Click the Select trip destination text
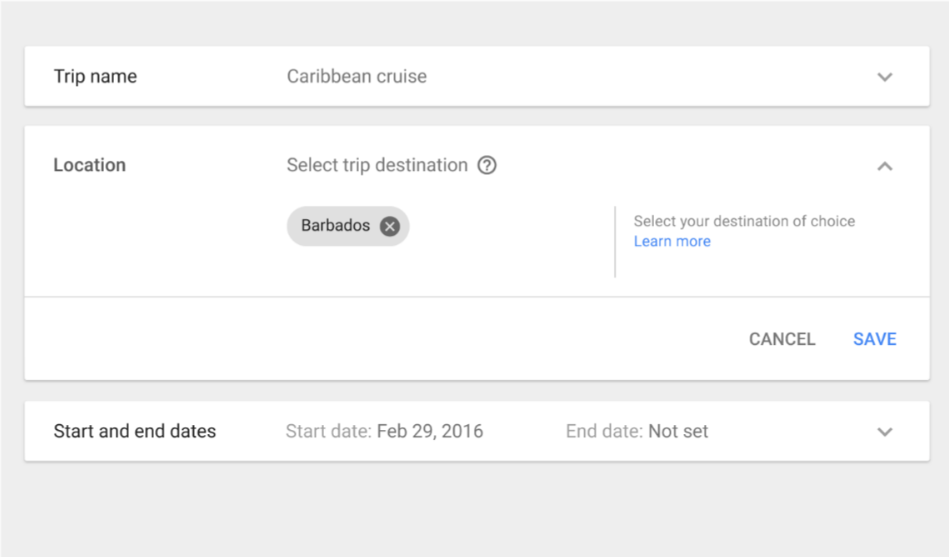Screen dimensions: 949x557 click(x=376, y=165)
